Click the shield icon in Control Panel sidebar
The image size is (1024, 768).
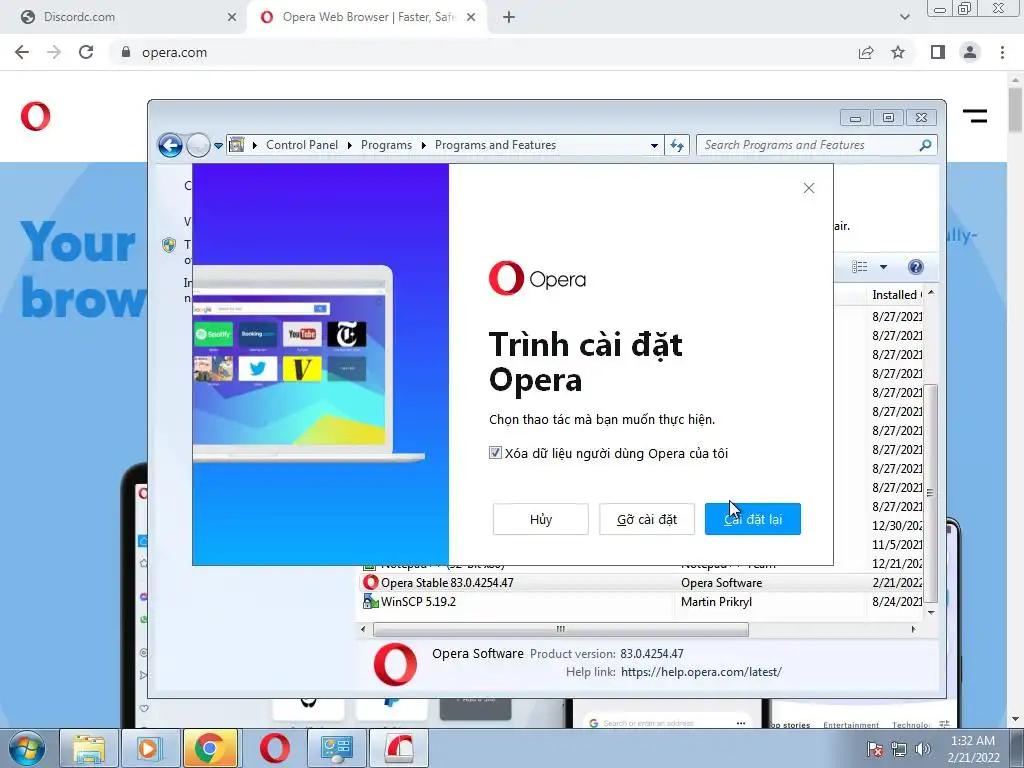point(169,245)
